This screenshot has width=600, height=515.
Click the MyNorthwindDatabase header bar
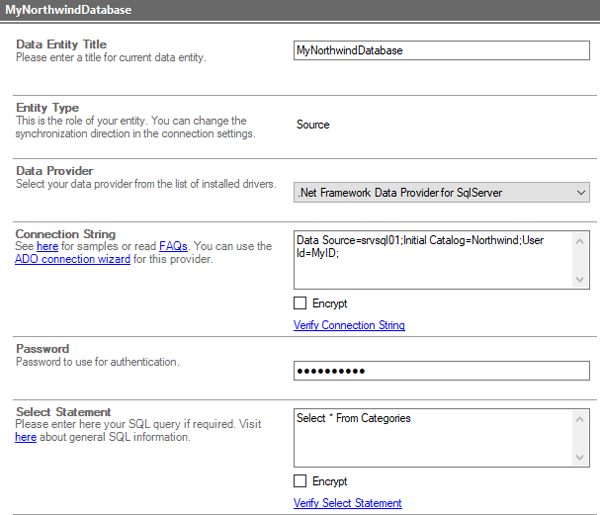click(300, 10)
